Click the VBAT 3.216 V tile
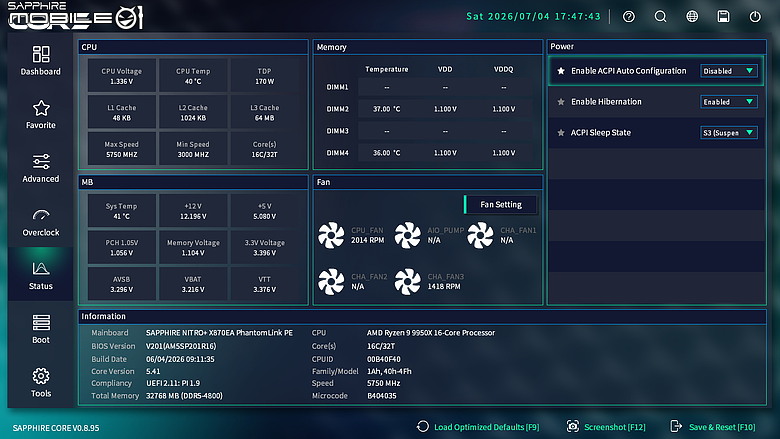The height and width of the screenshot is (439, 780). click(x=193, y=284)
